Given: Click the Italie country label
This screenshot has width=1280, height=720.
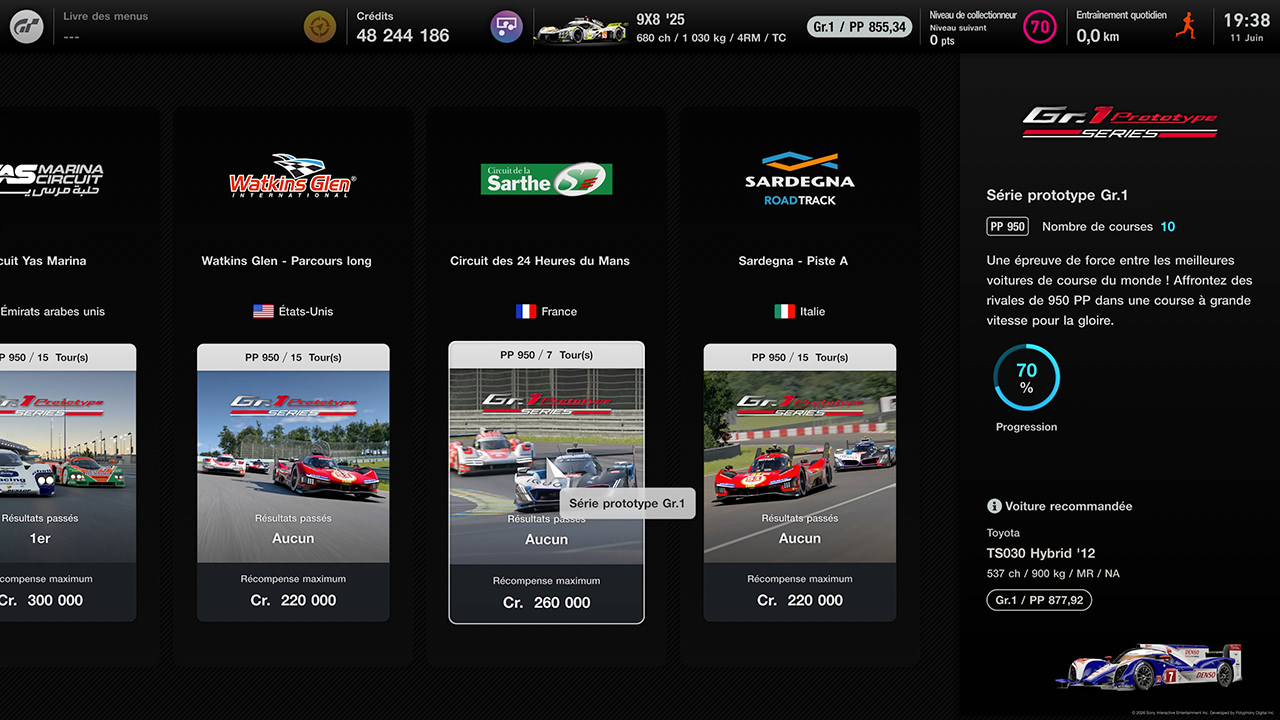Looking at the screenshot, I should pos(813,311).
